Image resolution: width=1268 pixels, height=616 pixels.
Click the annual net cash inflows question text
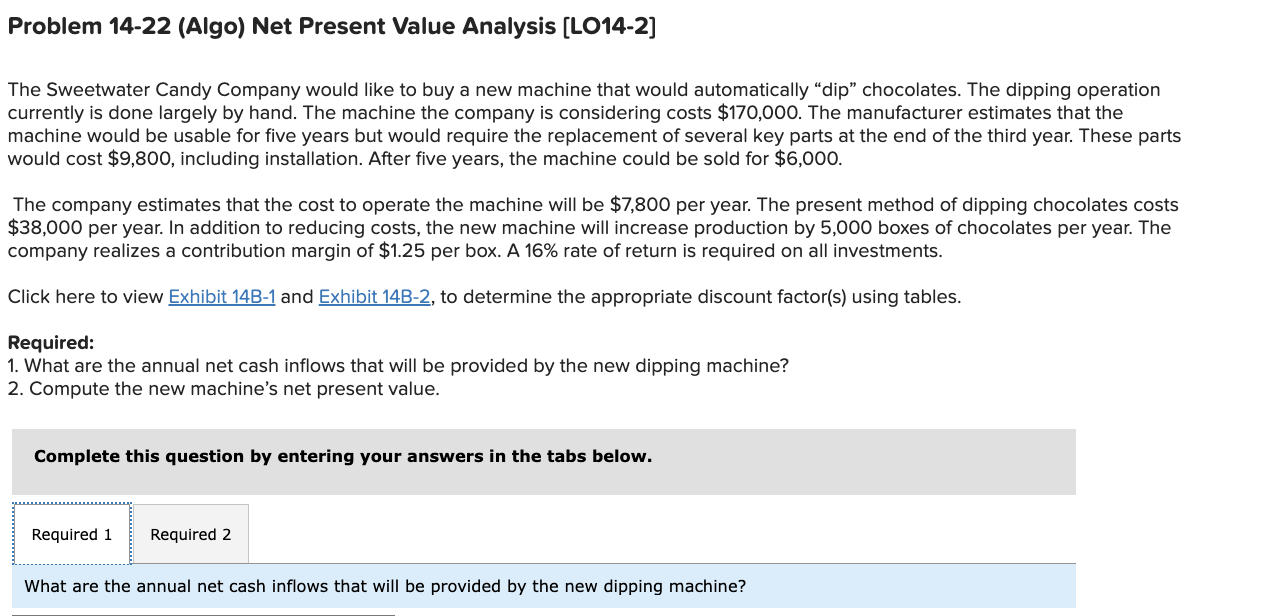(398, 365)
